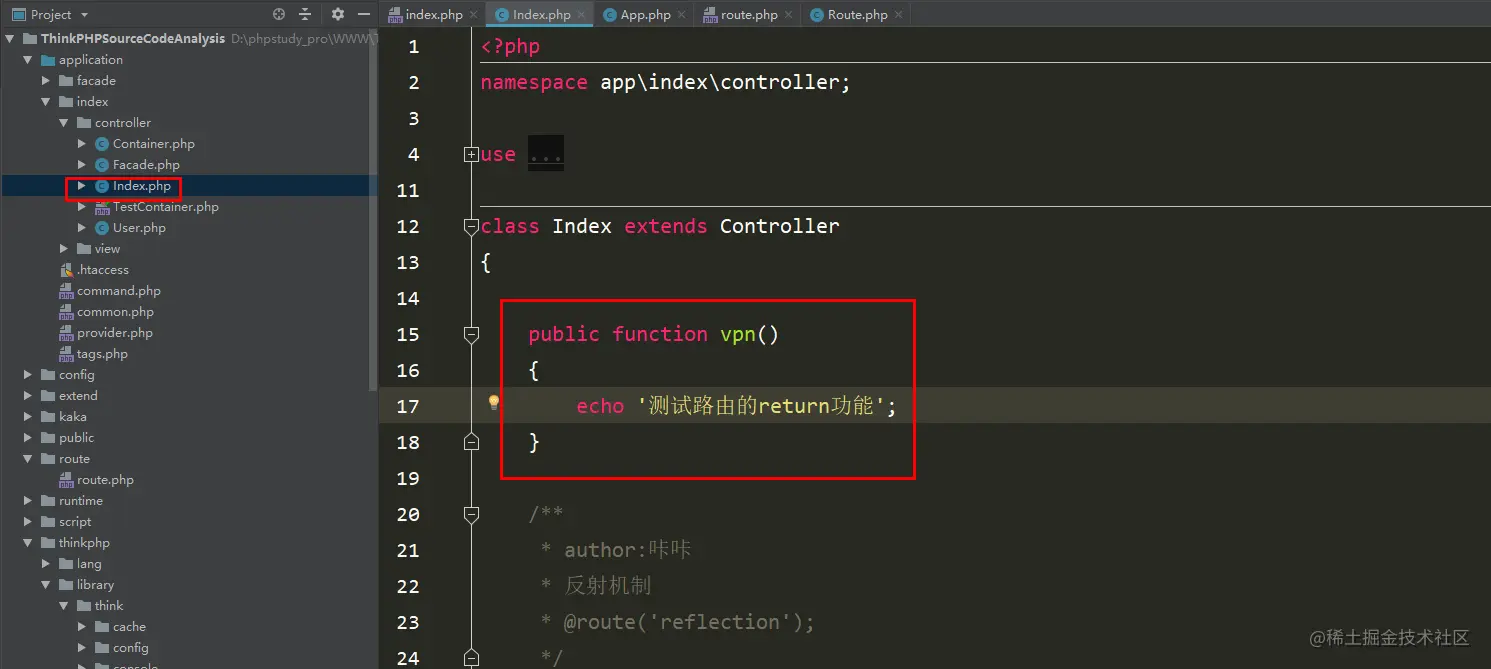Click the tags.php file icon
This screenshot has width=1491, height=669.
pos(67,354)
